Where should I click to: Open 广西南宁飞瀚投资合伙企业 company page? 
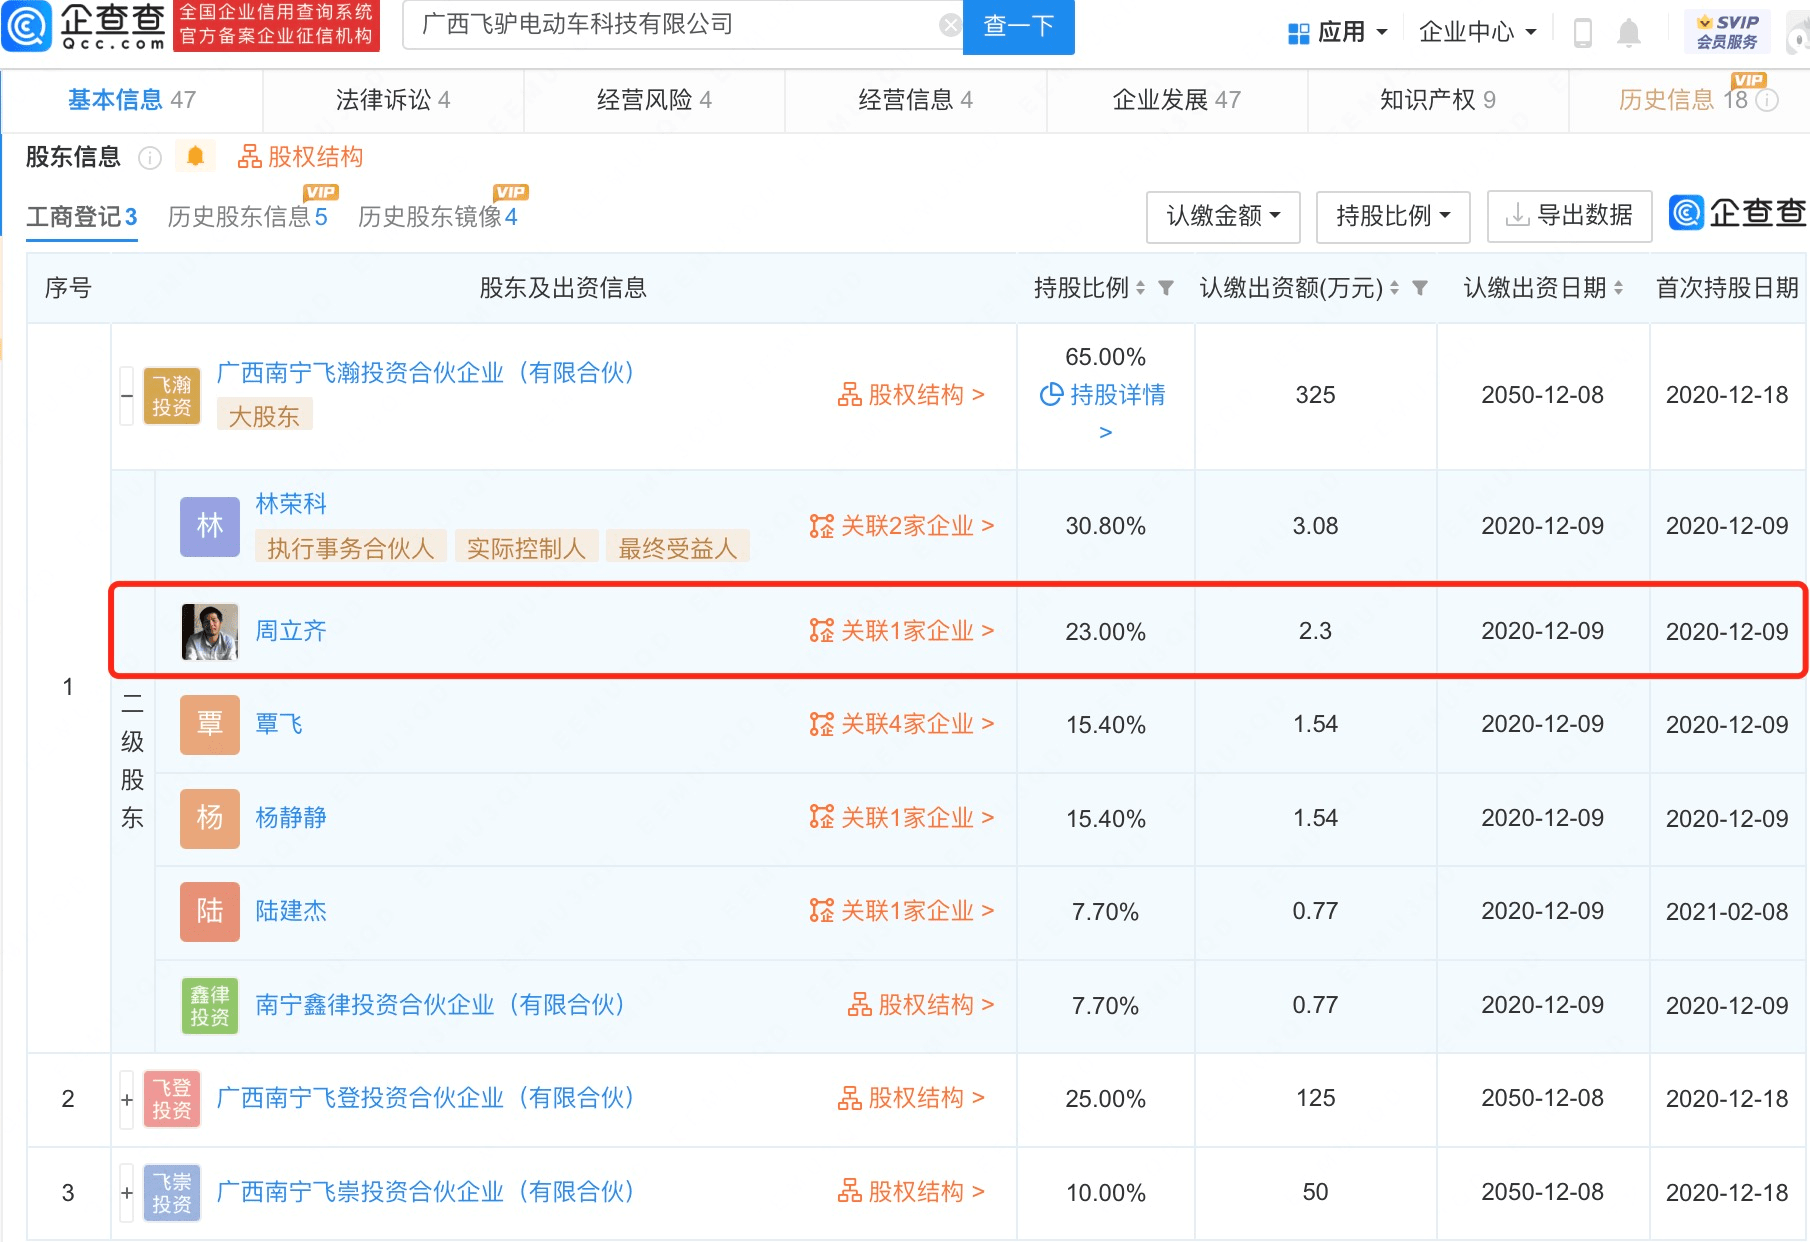[425, 373]
